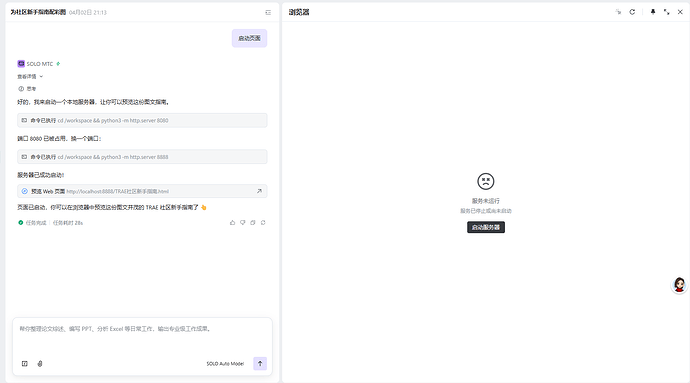
Task: Click the 思考 thinking label
Action: [31, 88]
